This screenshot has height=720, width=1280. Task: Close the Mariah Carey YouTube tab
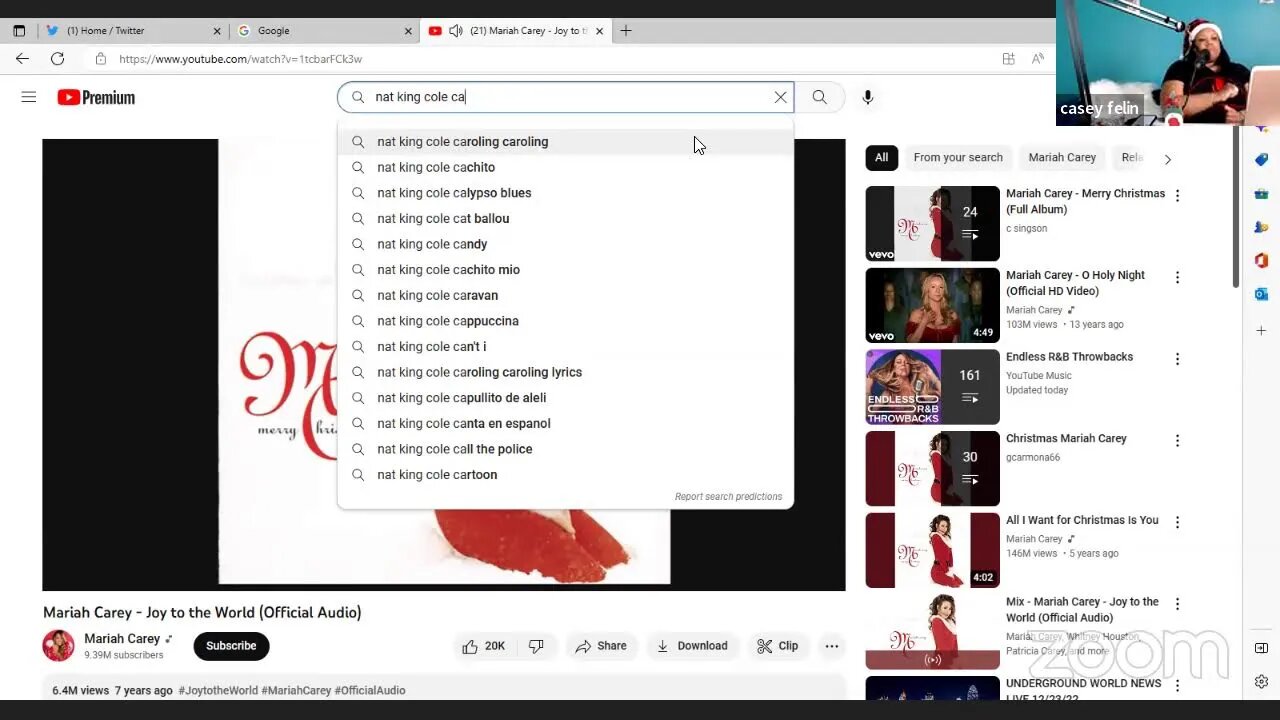point(599,31)
